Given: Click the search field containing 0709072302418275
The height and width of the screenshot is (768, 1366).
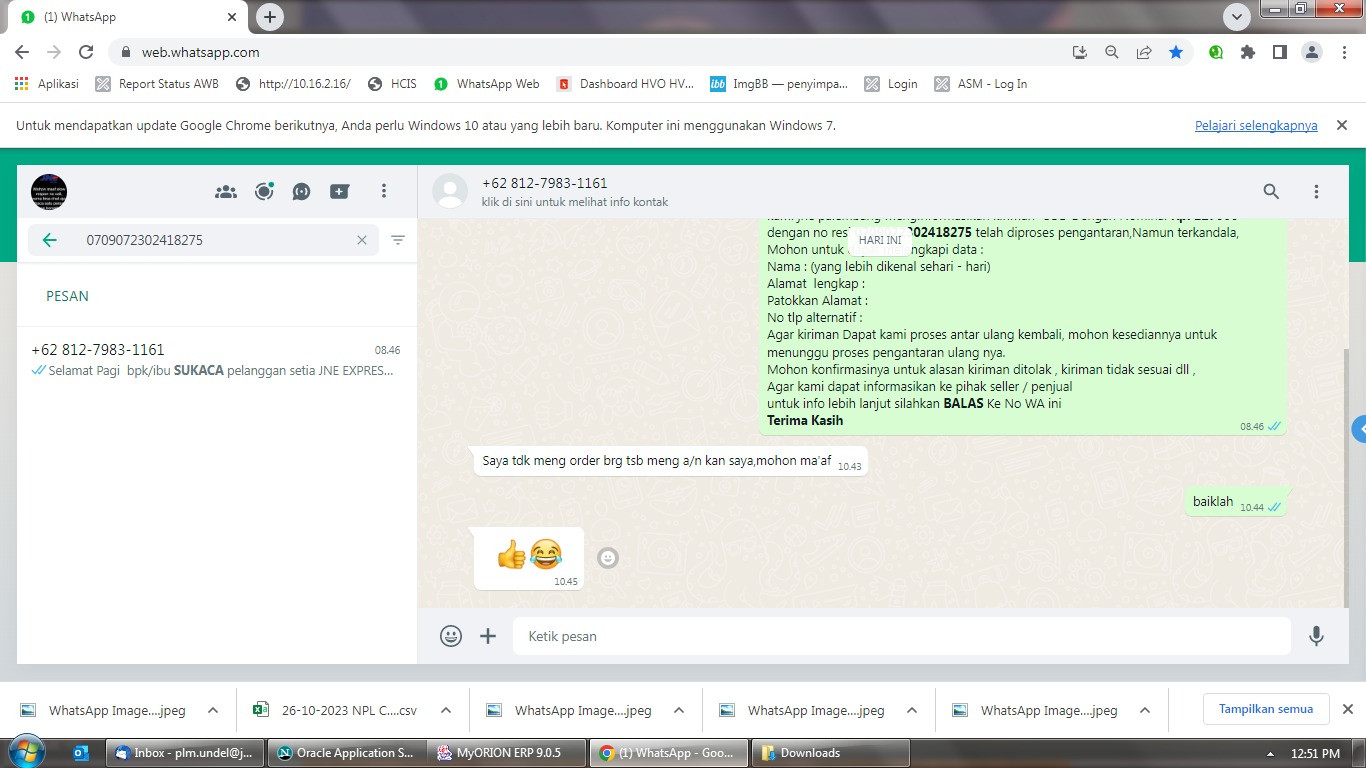Looking at the screenshot, I should [204, 240].
